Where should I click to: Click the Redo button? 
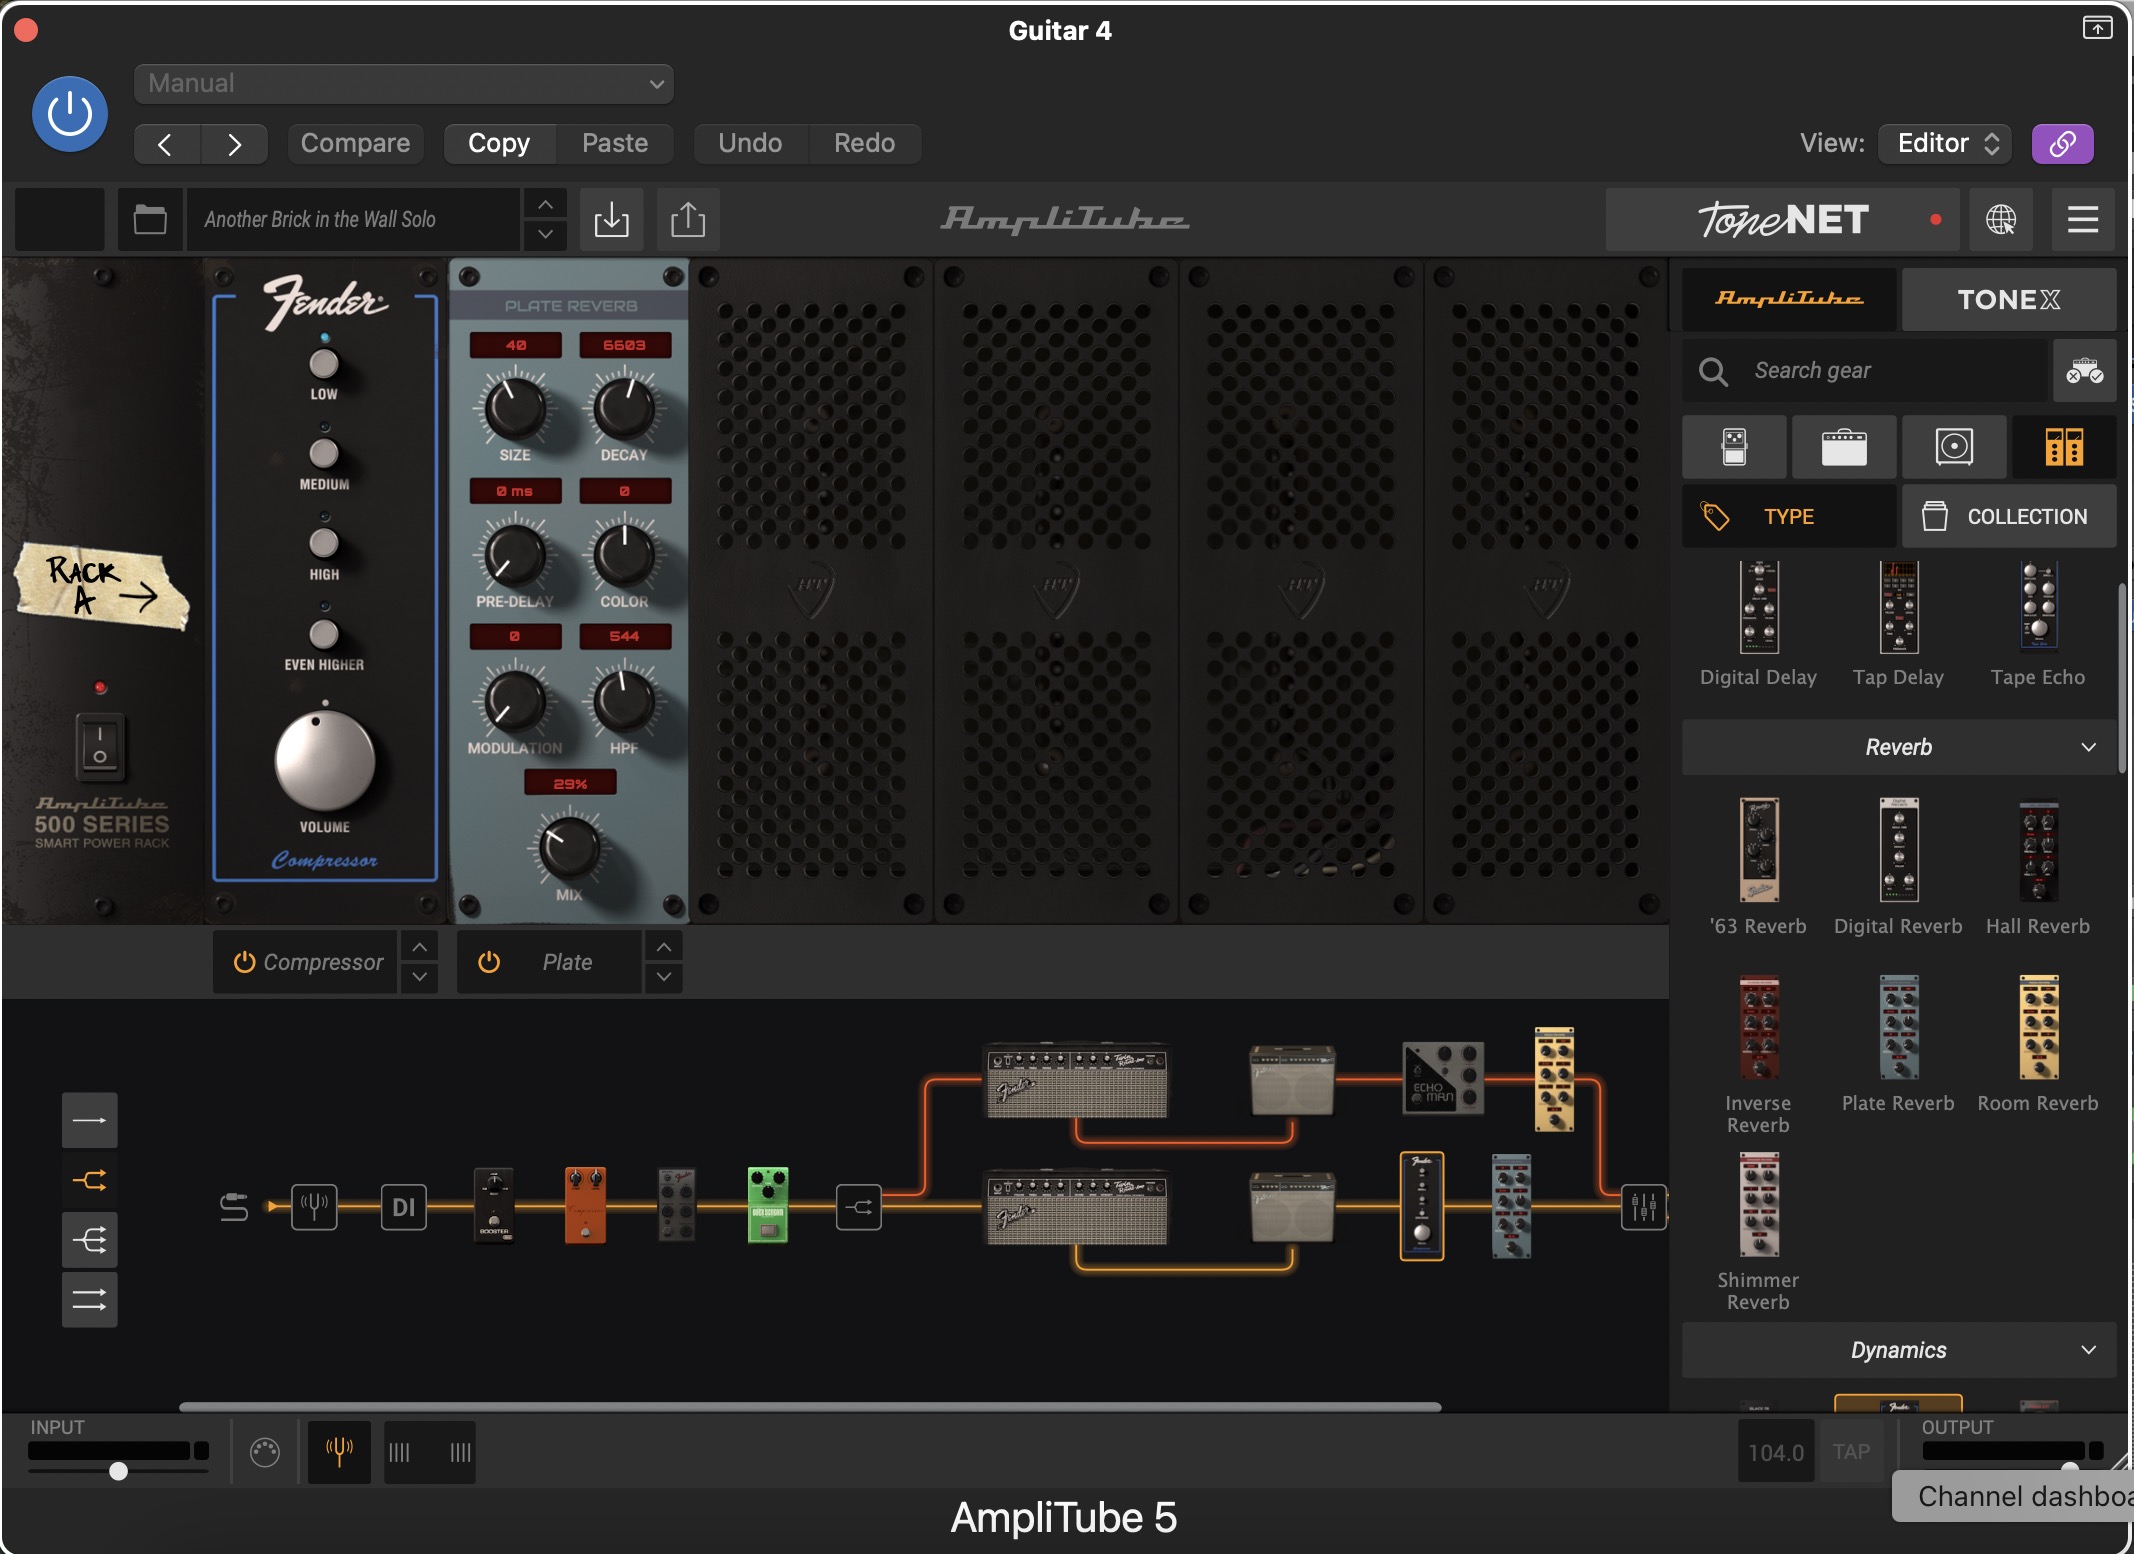[864, 144]
